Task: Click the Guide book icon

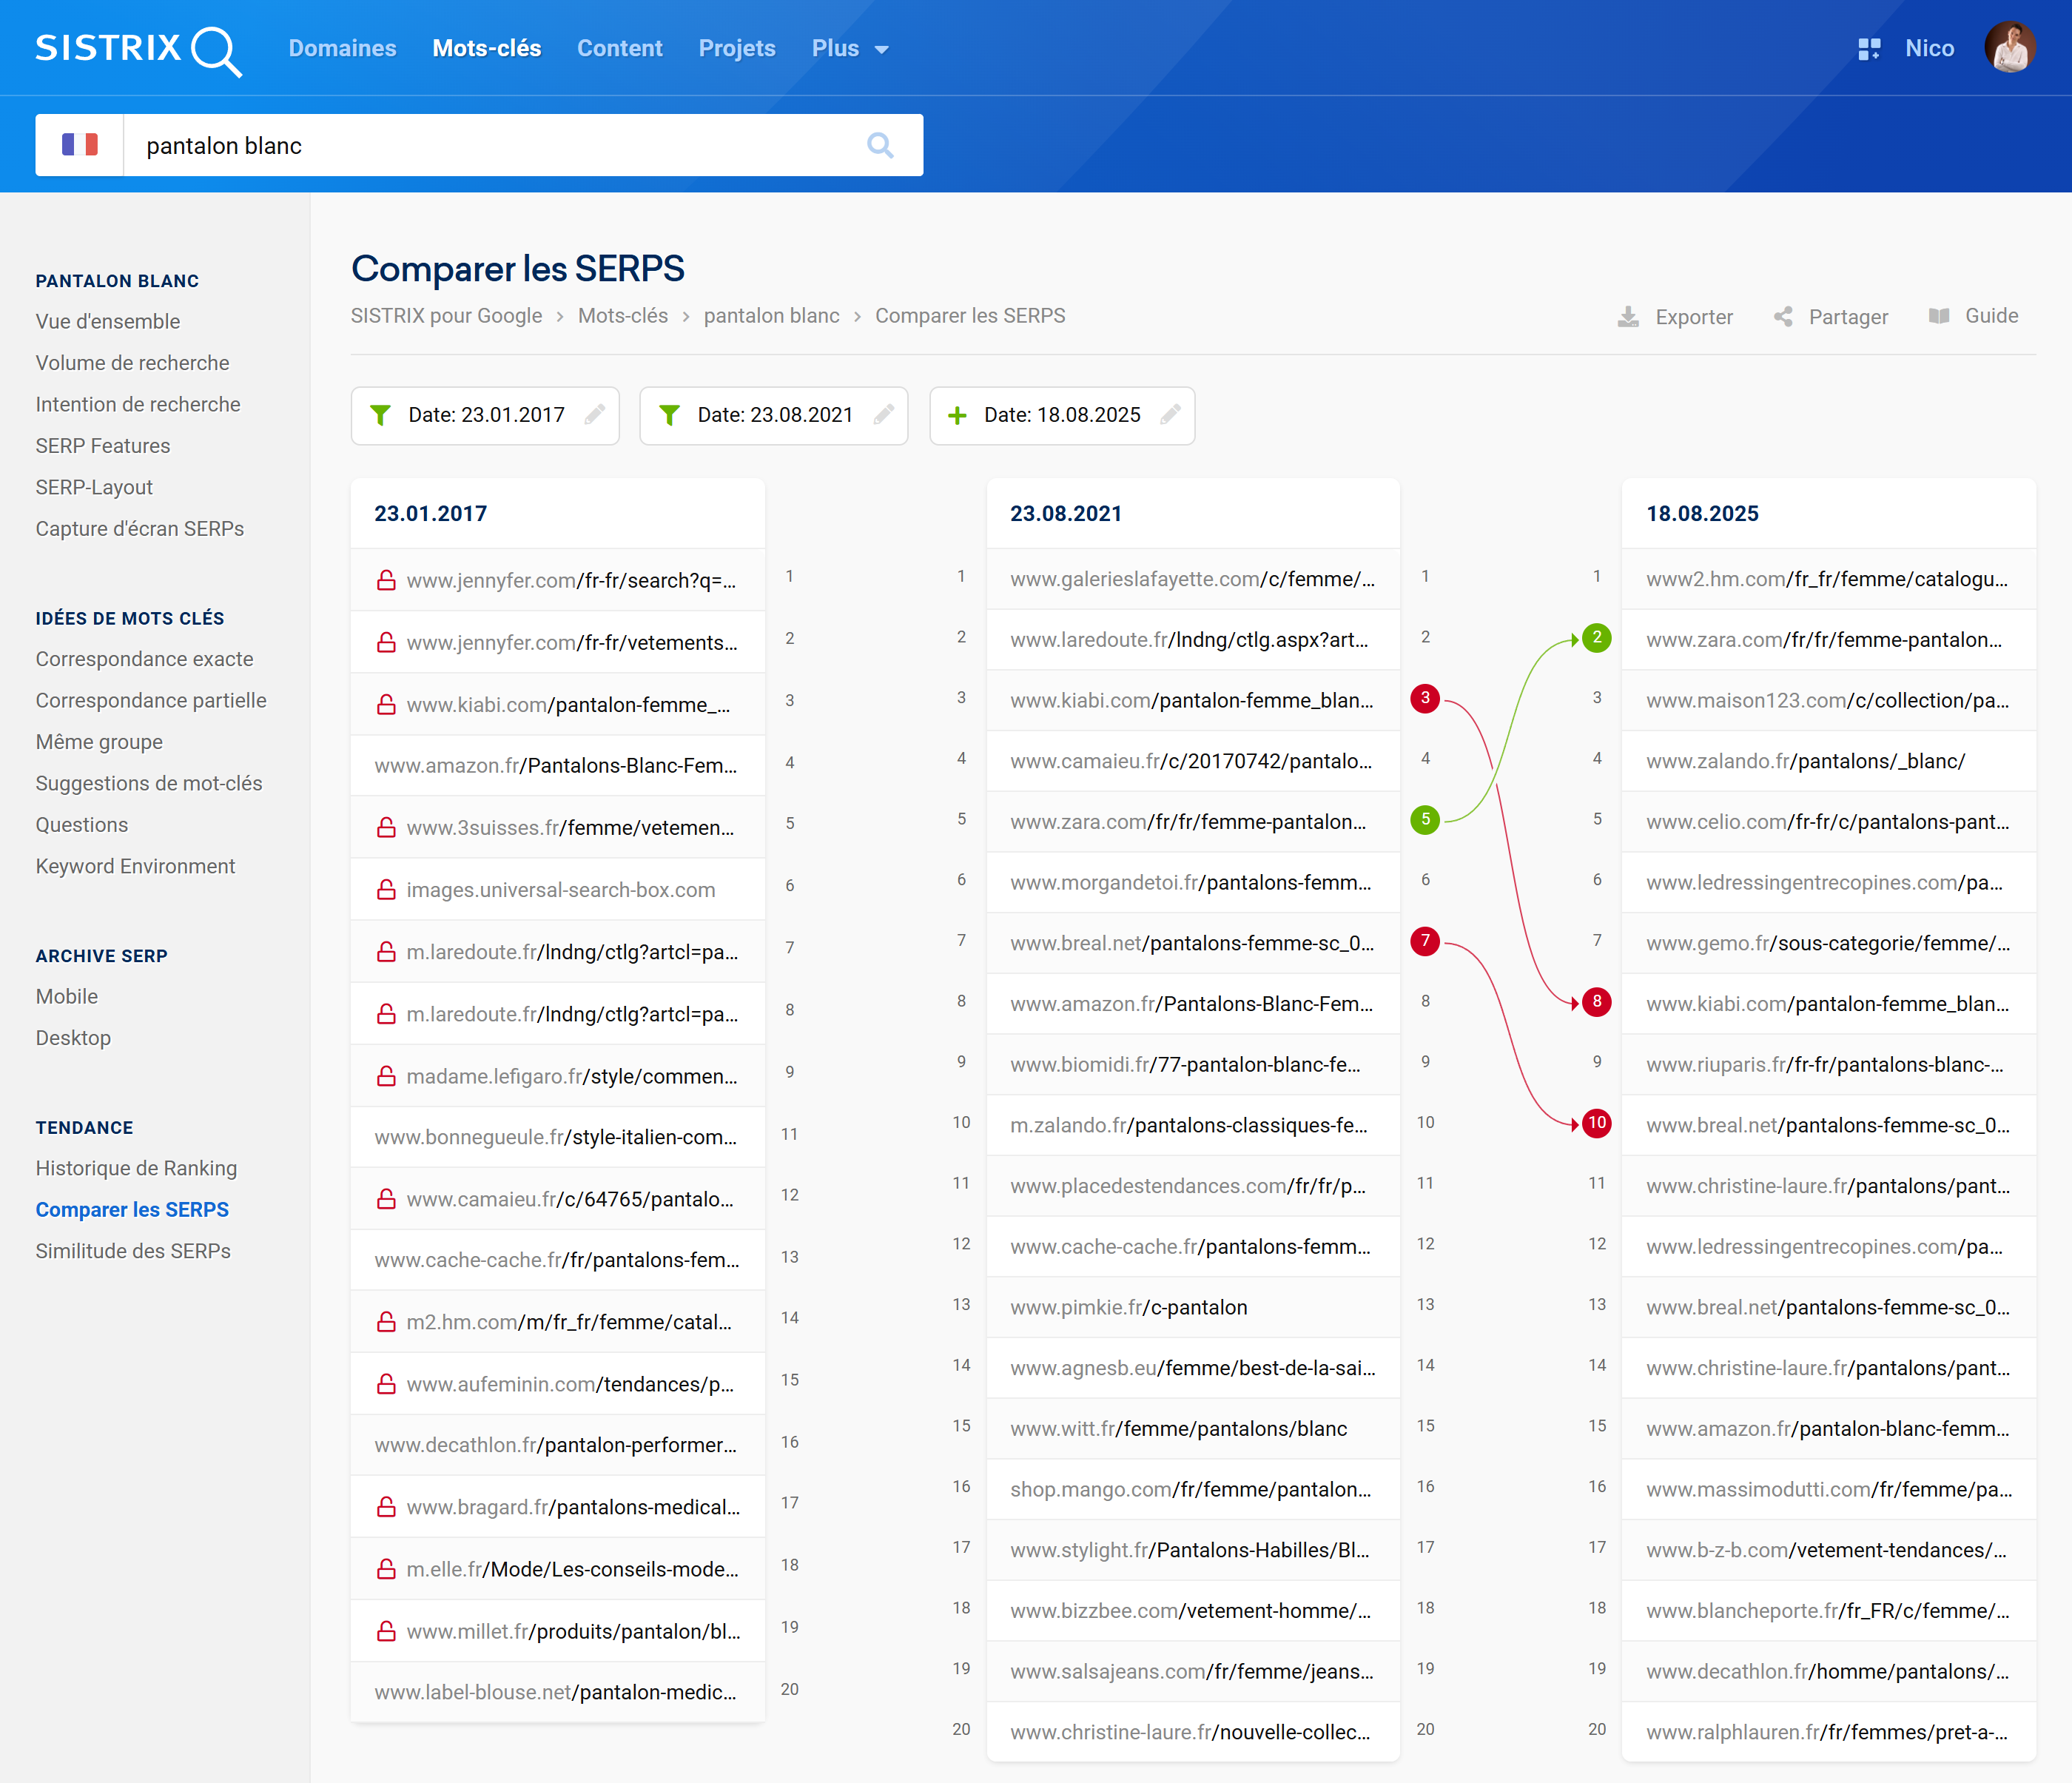Action: point(1939,316)
